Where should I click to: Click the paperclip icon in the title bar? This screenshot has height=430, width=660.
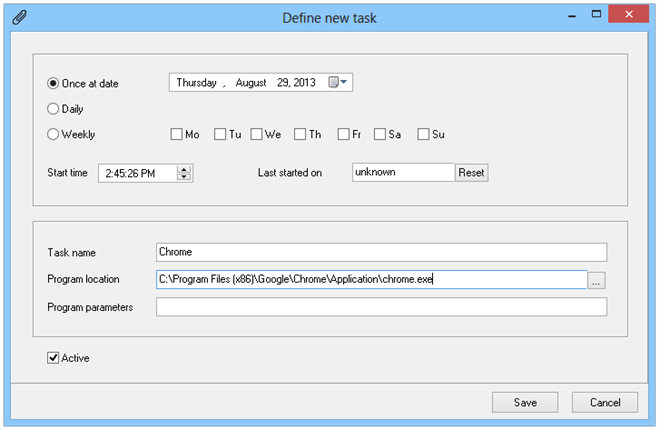point(19,18)
